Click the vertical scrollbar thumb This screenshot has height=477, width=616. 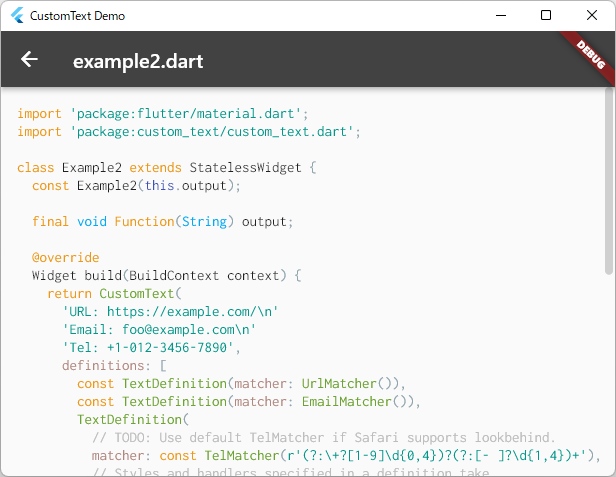[x=609, y=181]
